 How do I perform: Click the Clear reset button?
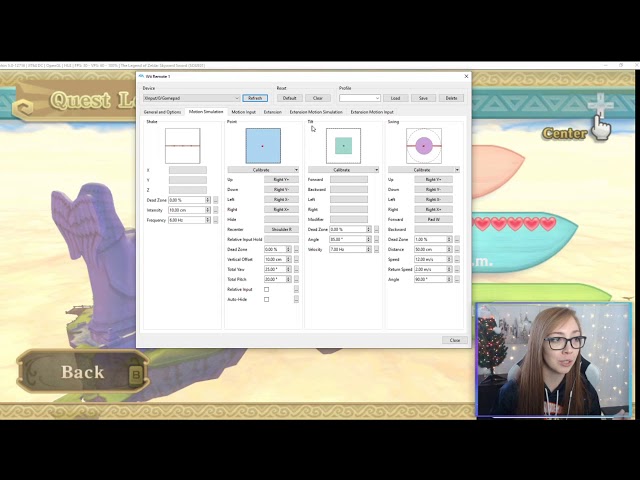(318, 98)
